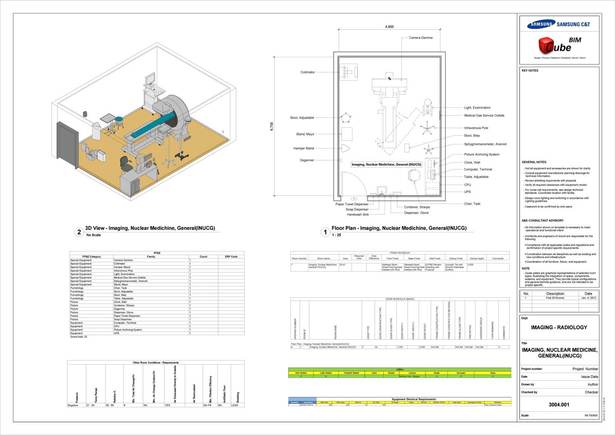This screenshot has width=615, height=435.
Task: Select sheet number "3004.001"
Action: pos(559,404)
